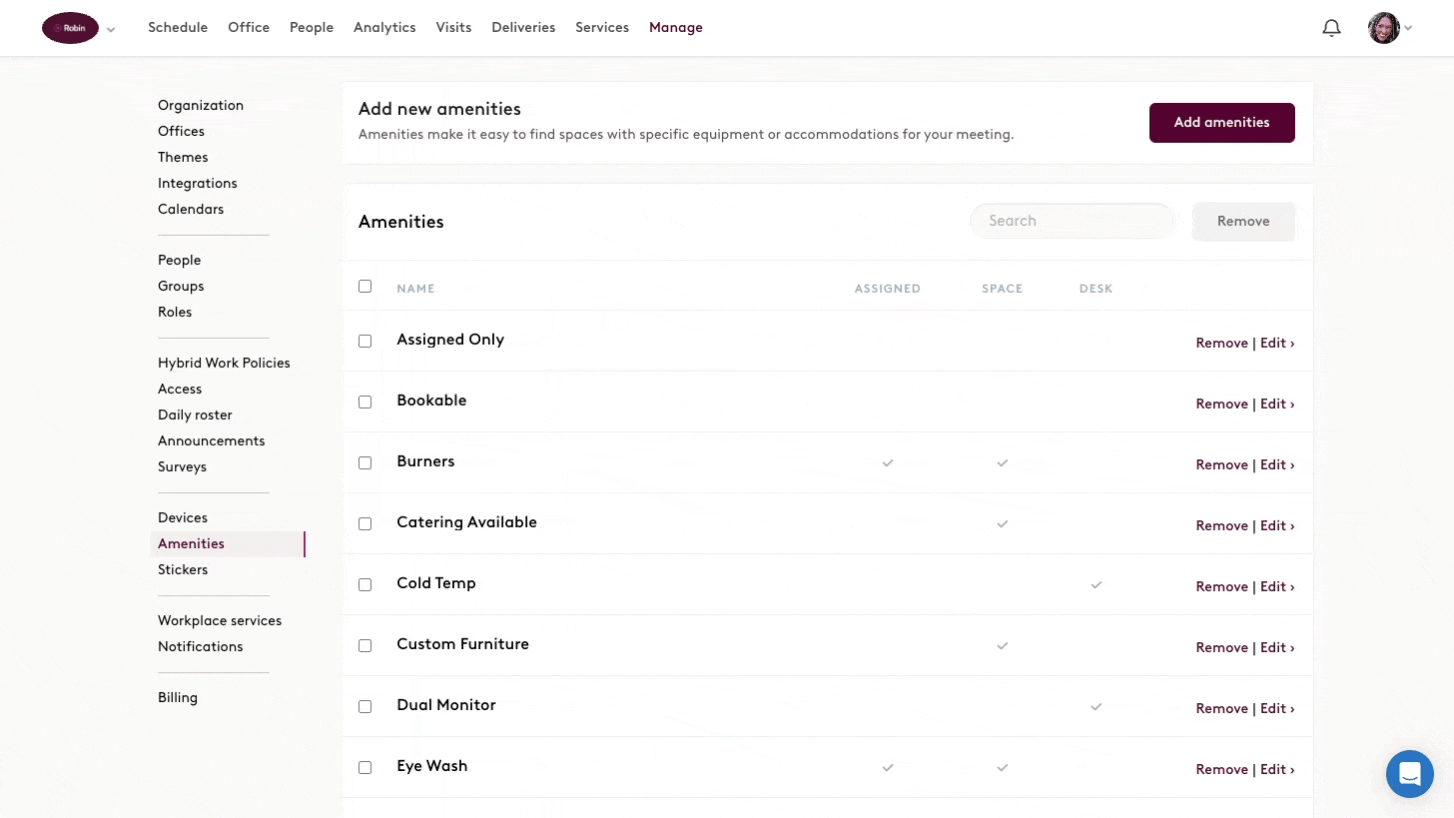Open Themes in sidebar

pyautogui.click(x=183, y=157)
